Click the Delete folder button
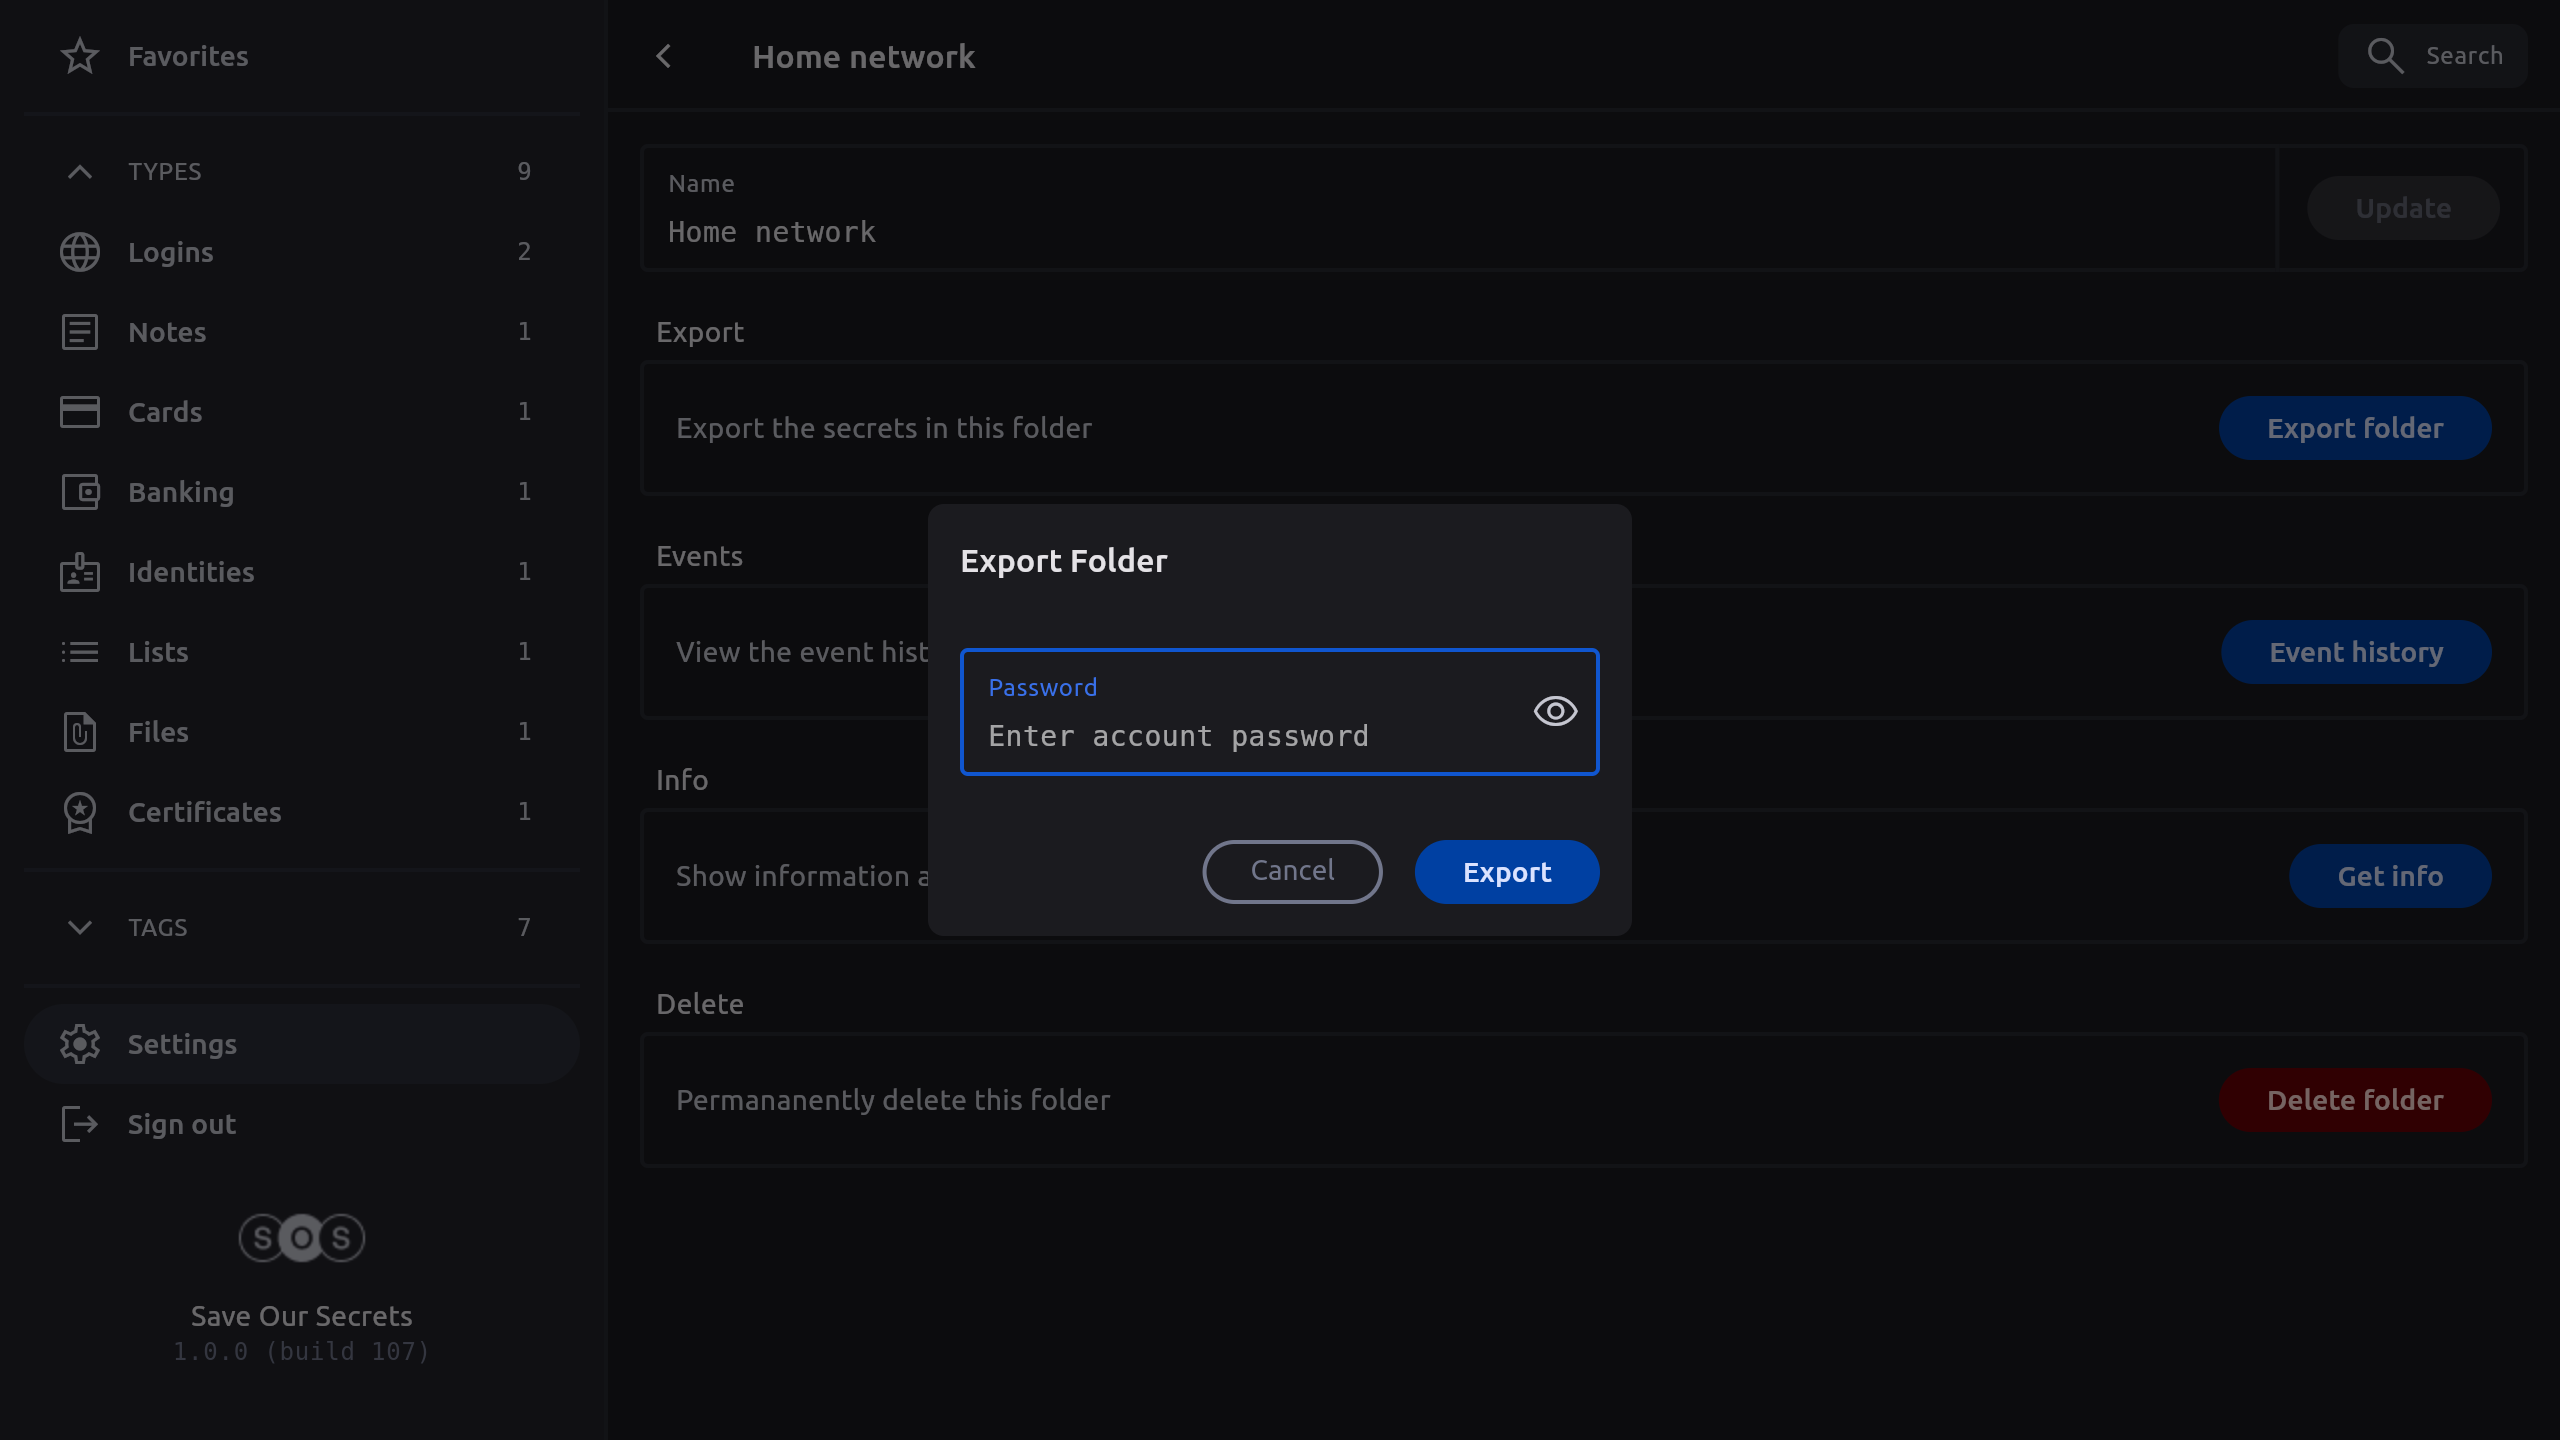Viewport: 2560px width, 1440px height. point(2354,1100)
